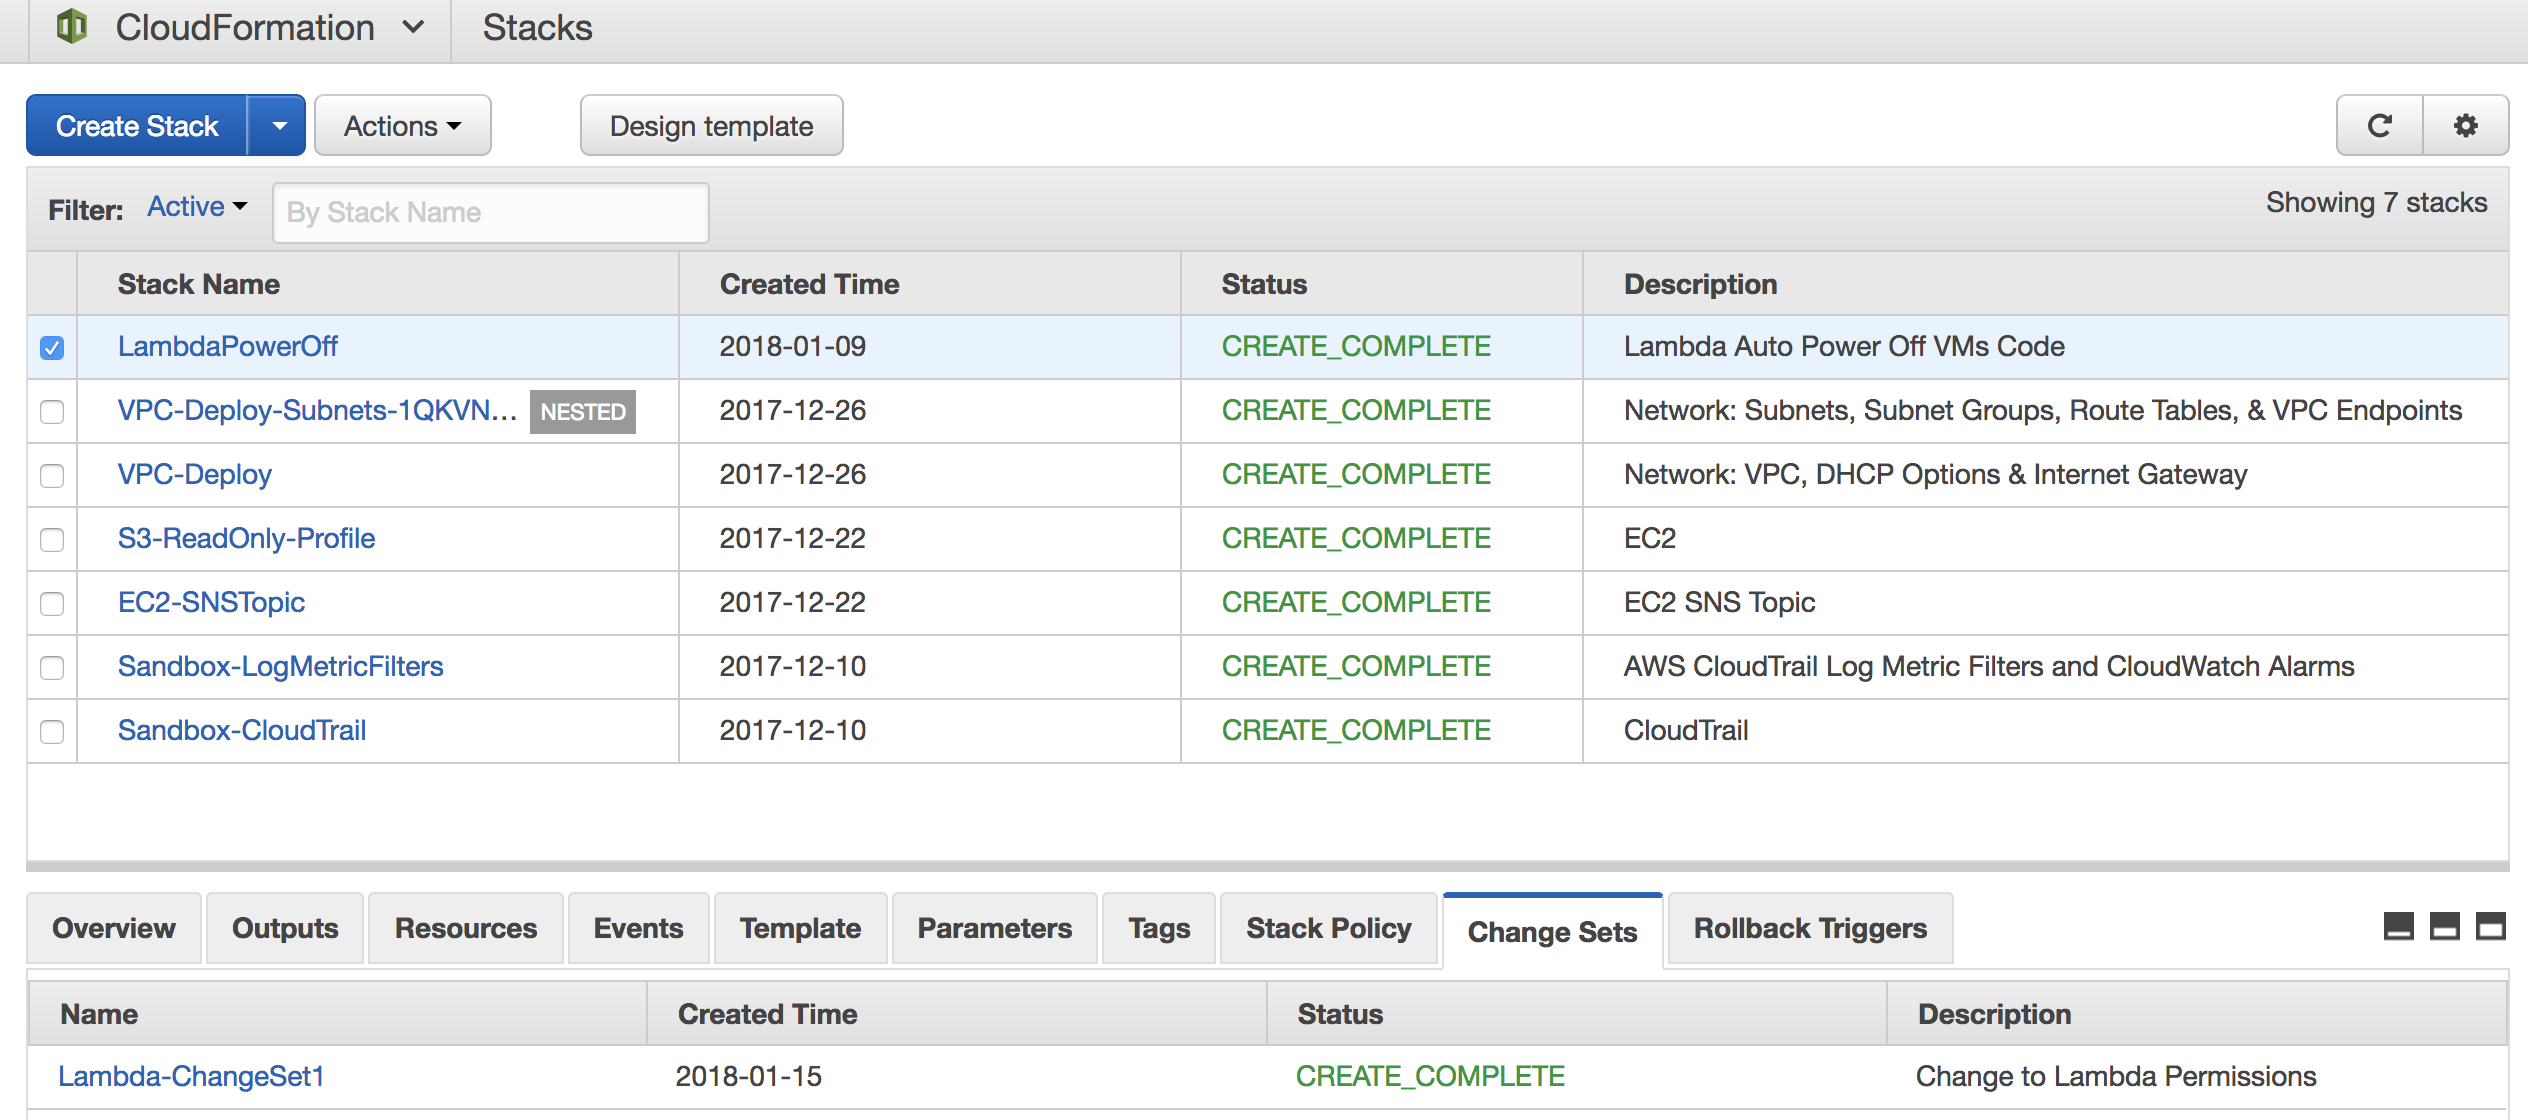Check the Sandbox-CloudTrail stack checkbox

[x=52, y=732]
